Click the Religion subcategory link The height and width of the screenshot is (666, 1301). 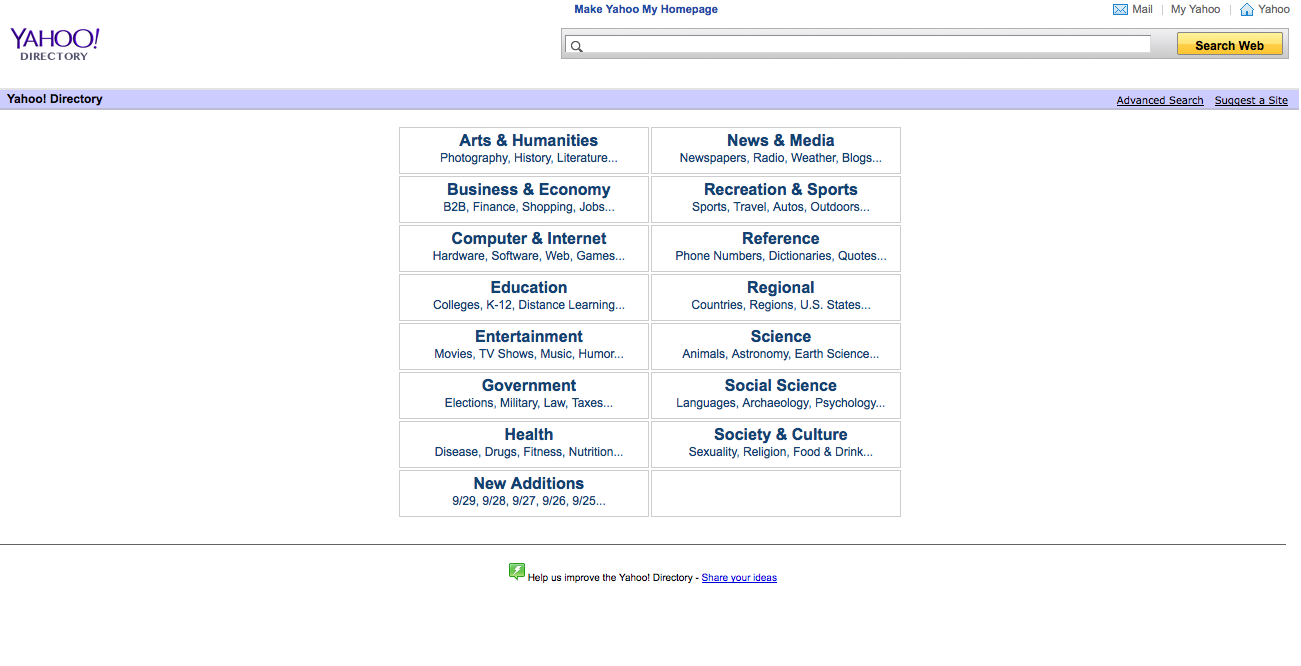tap(765, 452)
